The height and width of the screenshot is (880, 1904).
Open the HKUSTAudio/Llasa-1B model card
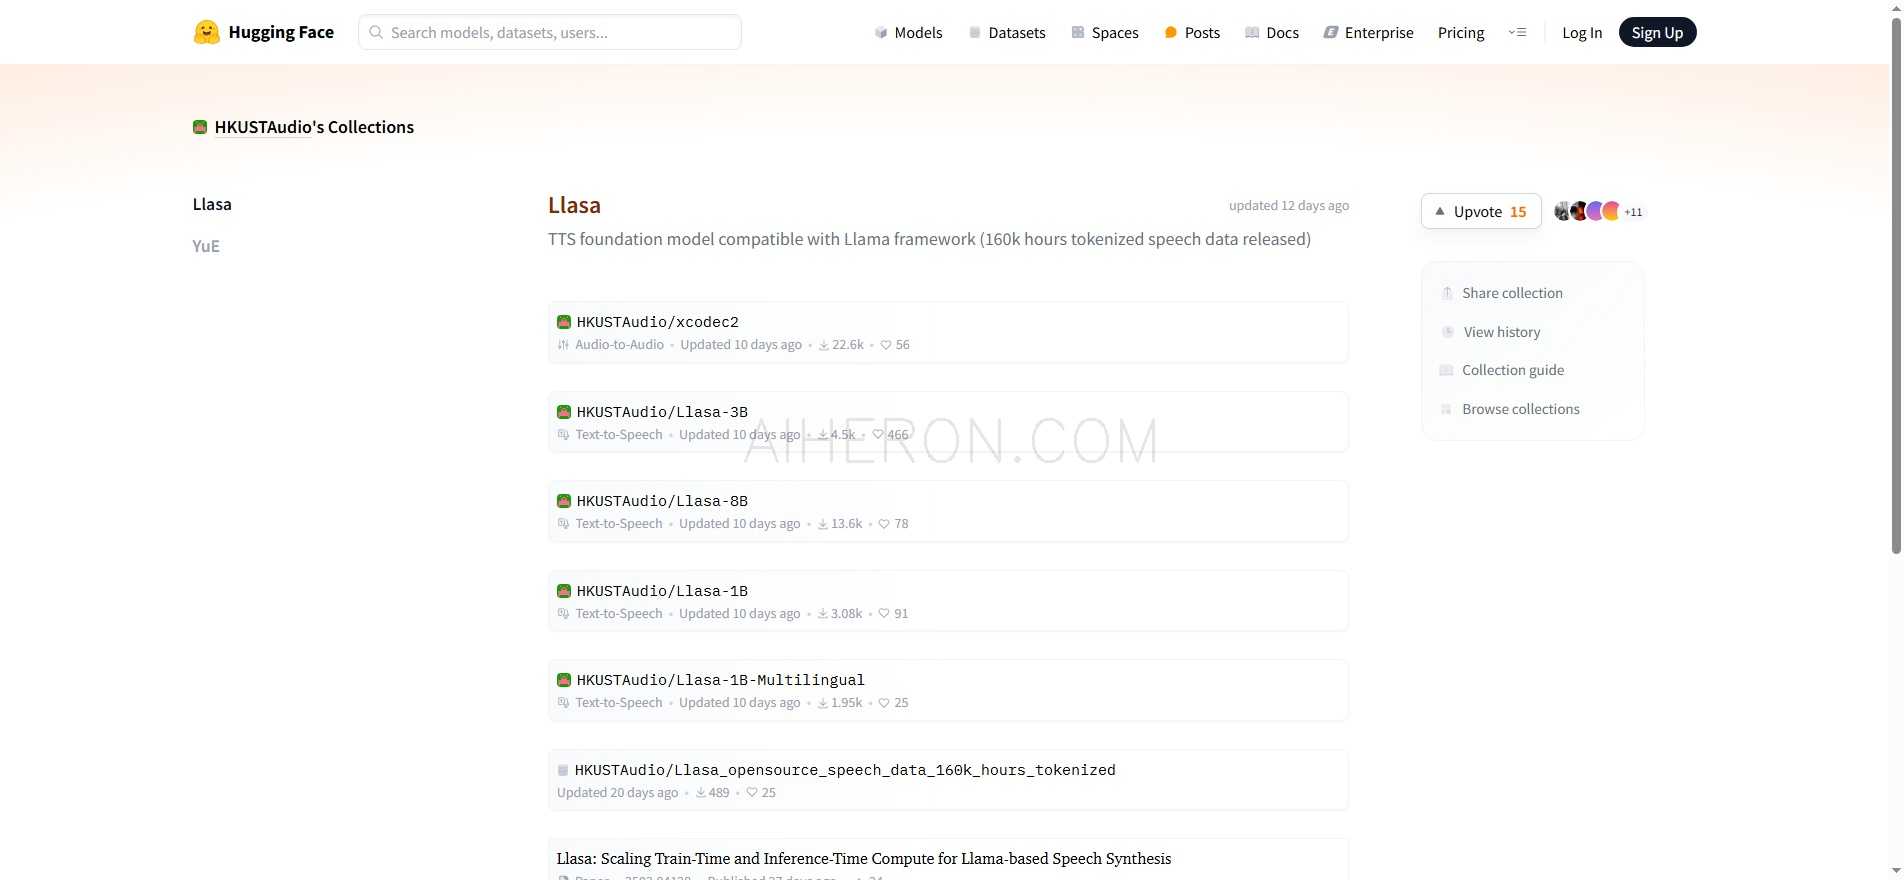coord(948,601)
